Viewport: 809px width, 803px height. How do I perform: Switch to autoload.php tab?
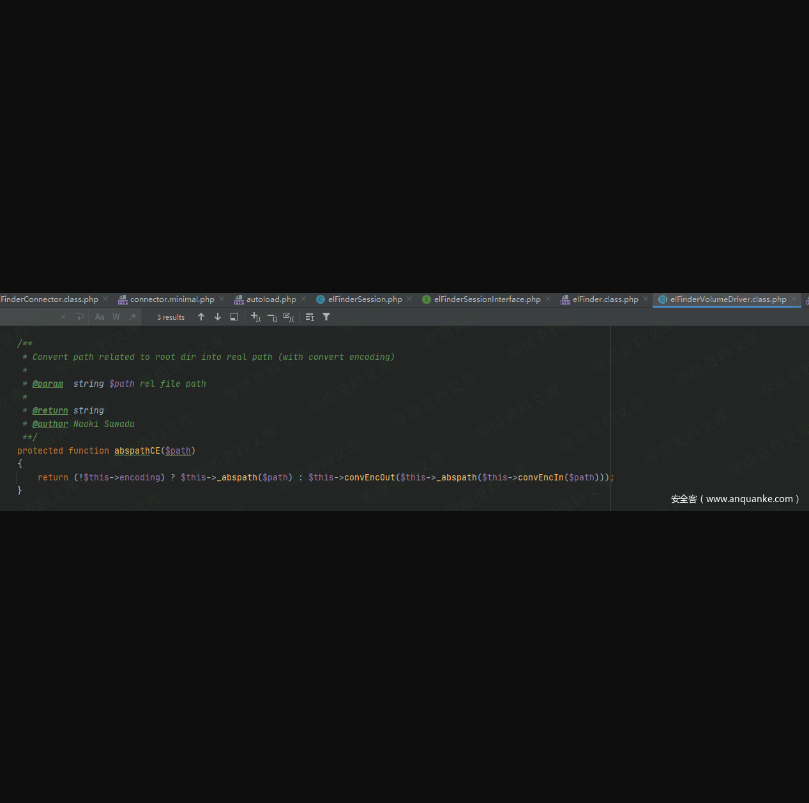click(270, 299)
